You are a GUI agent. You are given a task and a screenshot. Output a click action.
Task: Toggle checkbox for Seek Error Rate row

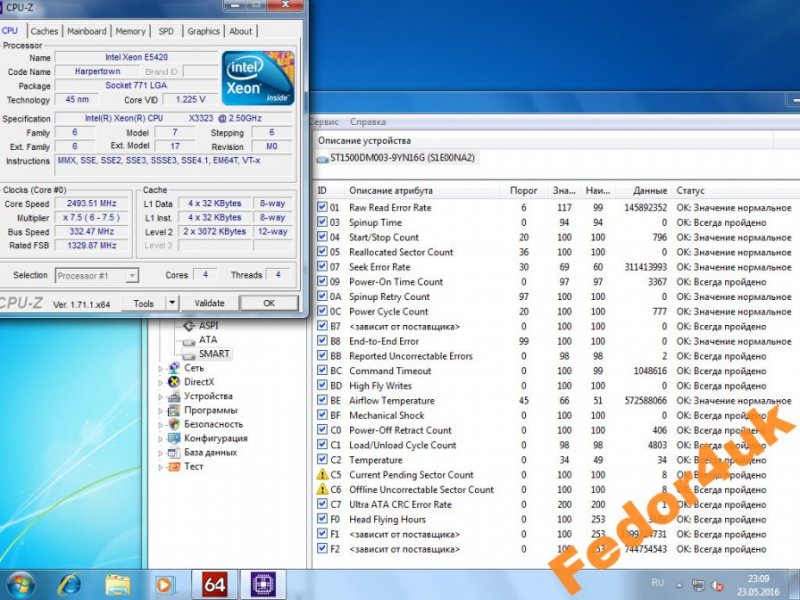322,267
